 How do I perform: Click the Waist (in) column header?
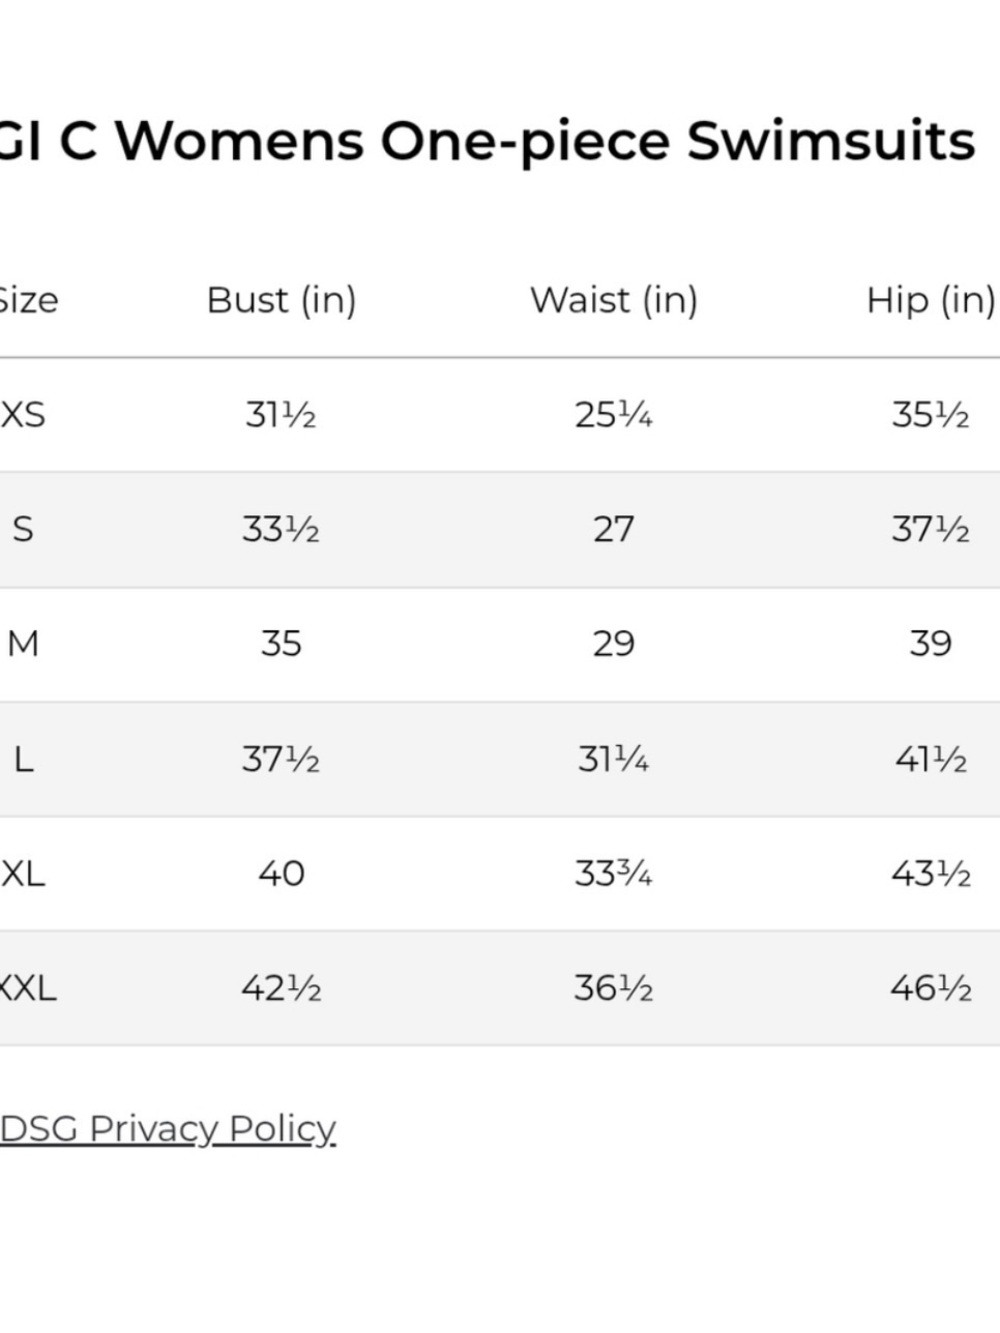(614, 300)
